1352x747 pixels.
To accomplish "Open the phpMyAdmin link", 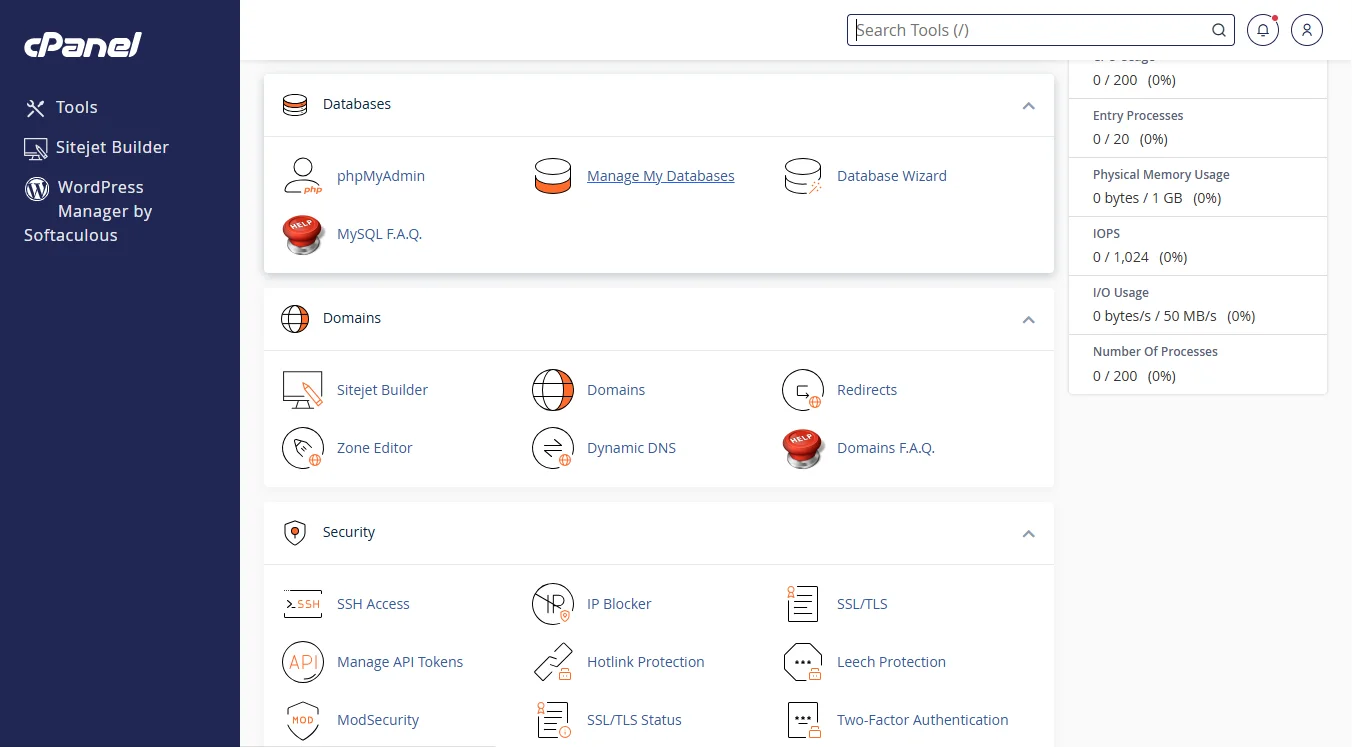I will [x=381, y=176].
